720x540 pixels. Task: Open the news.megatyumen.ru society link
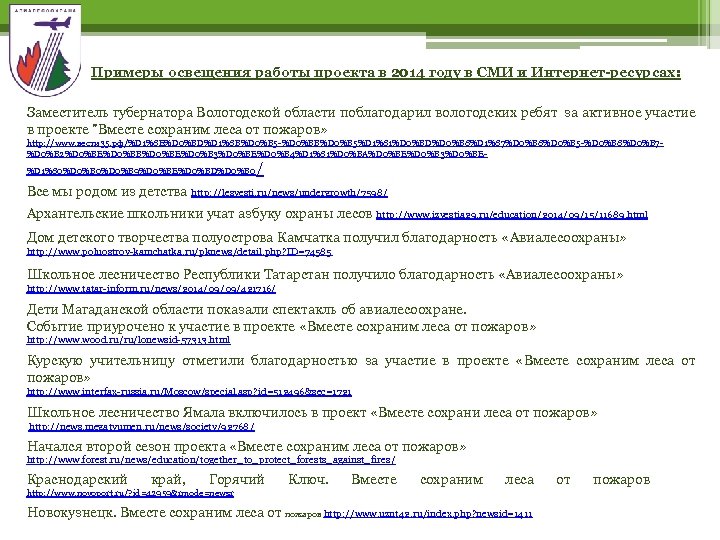tap(141, 427)
